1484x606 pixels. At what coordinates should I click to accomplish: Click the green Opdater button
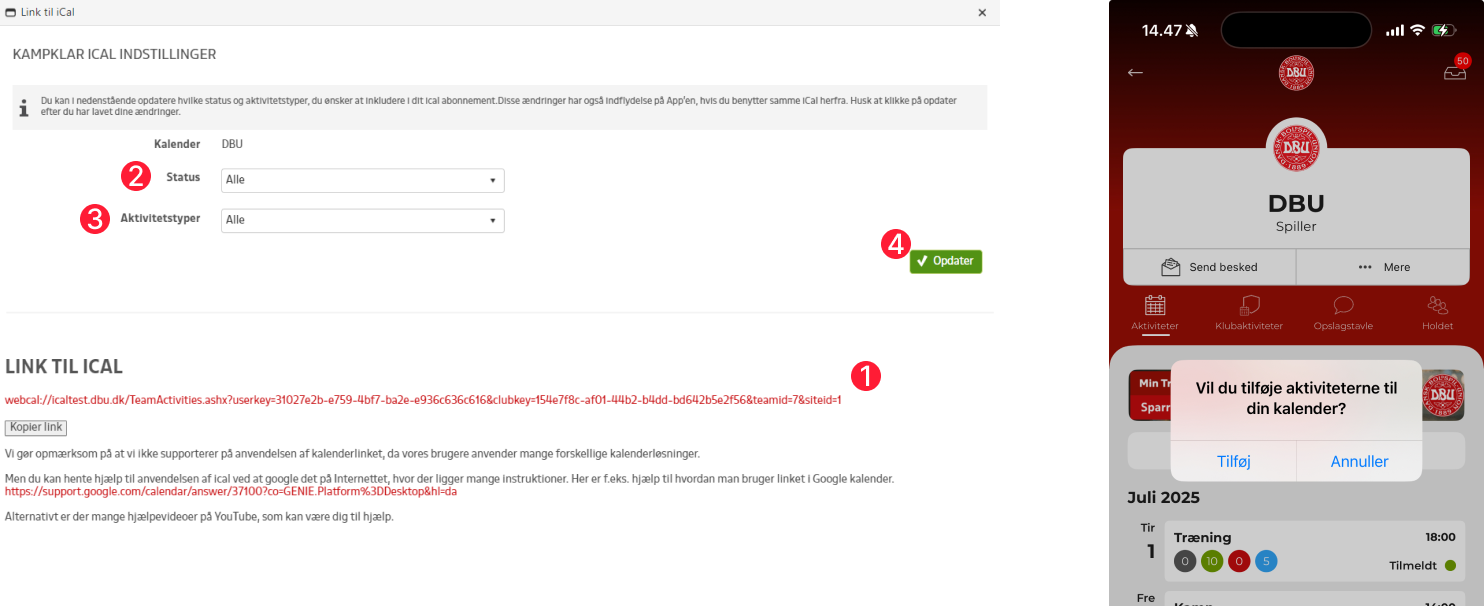pos(945,261)
